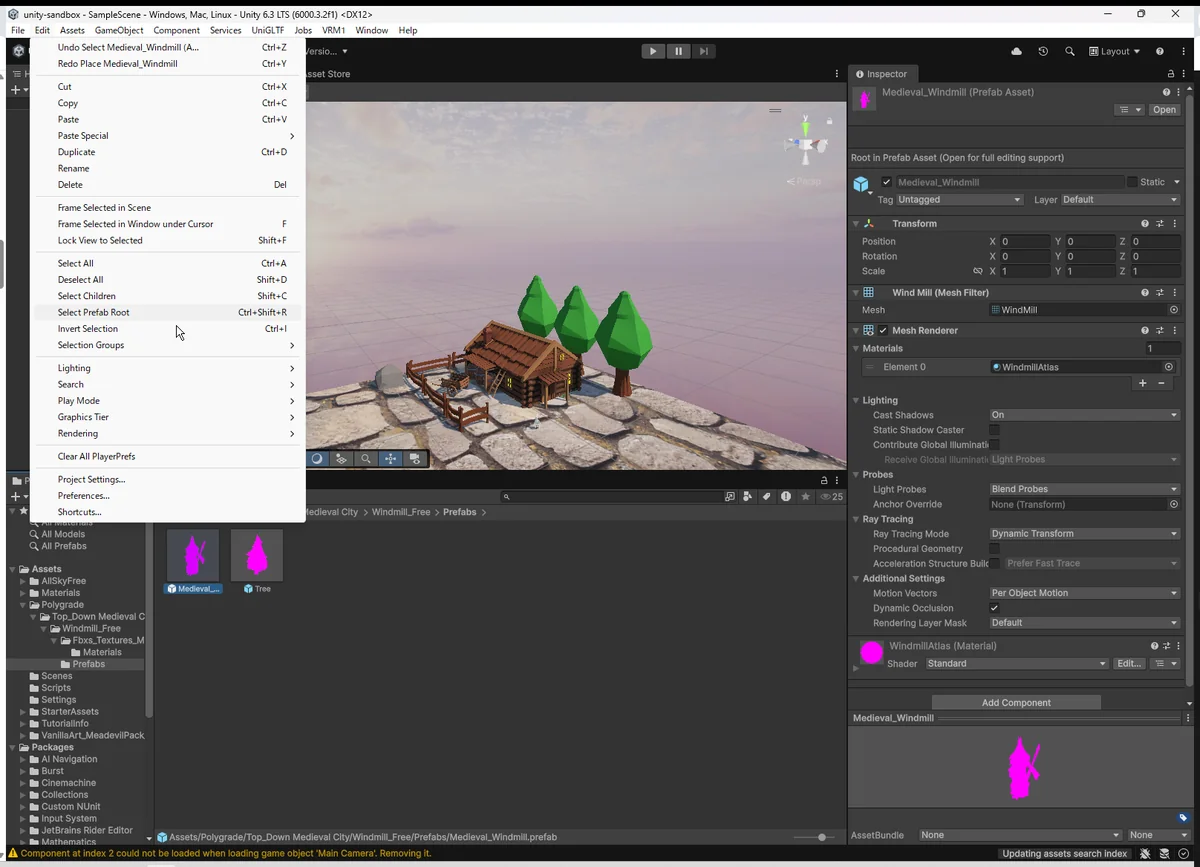Open the Layout dropdown in the toolbar
The image size is (1200, 867).
1115,51
